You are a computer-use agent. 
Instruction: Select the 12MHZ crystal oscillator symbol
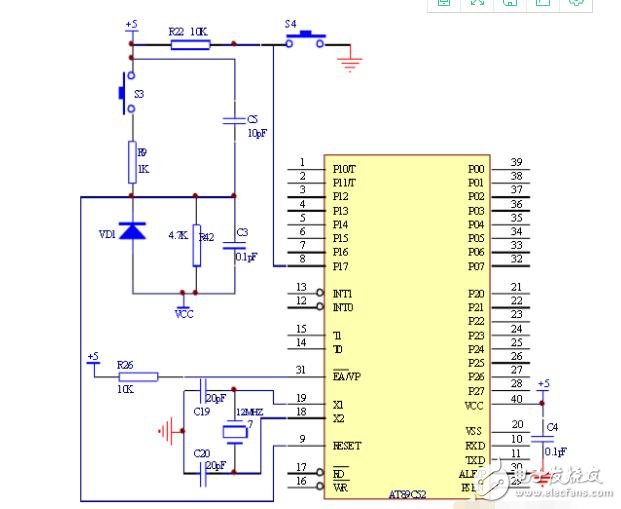click(x=234, y=430)
